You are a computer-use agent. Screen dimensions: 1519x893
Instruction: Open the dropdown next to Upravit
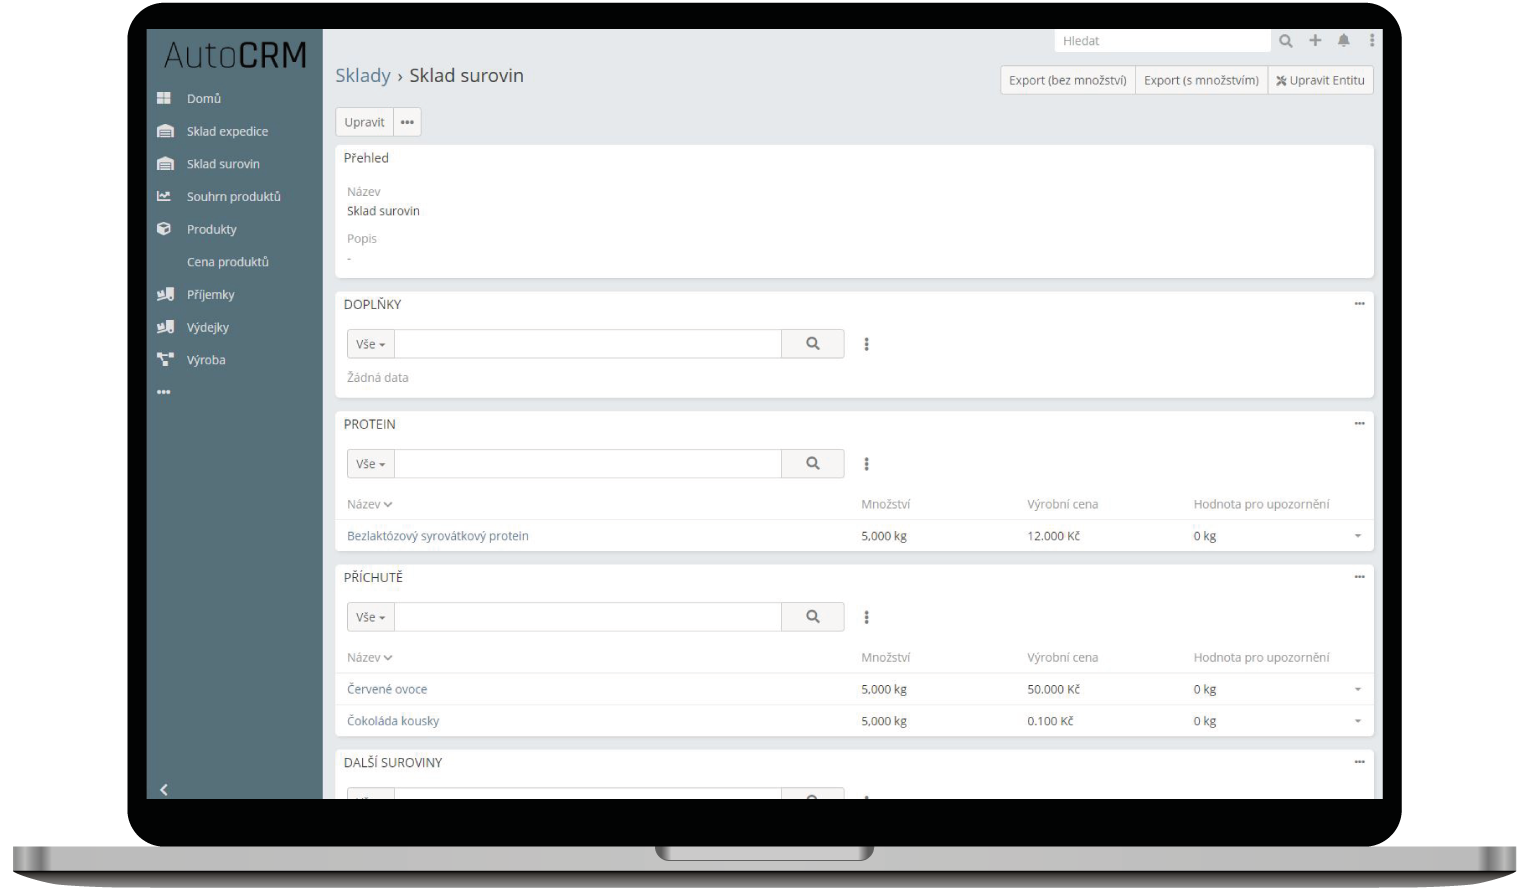pyautogui.click(x=407, y=123)
